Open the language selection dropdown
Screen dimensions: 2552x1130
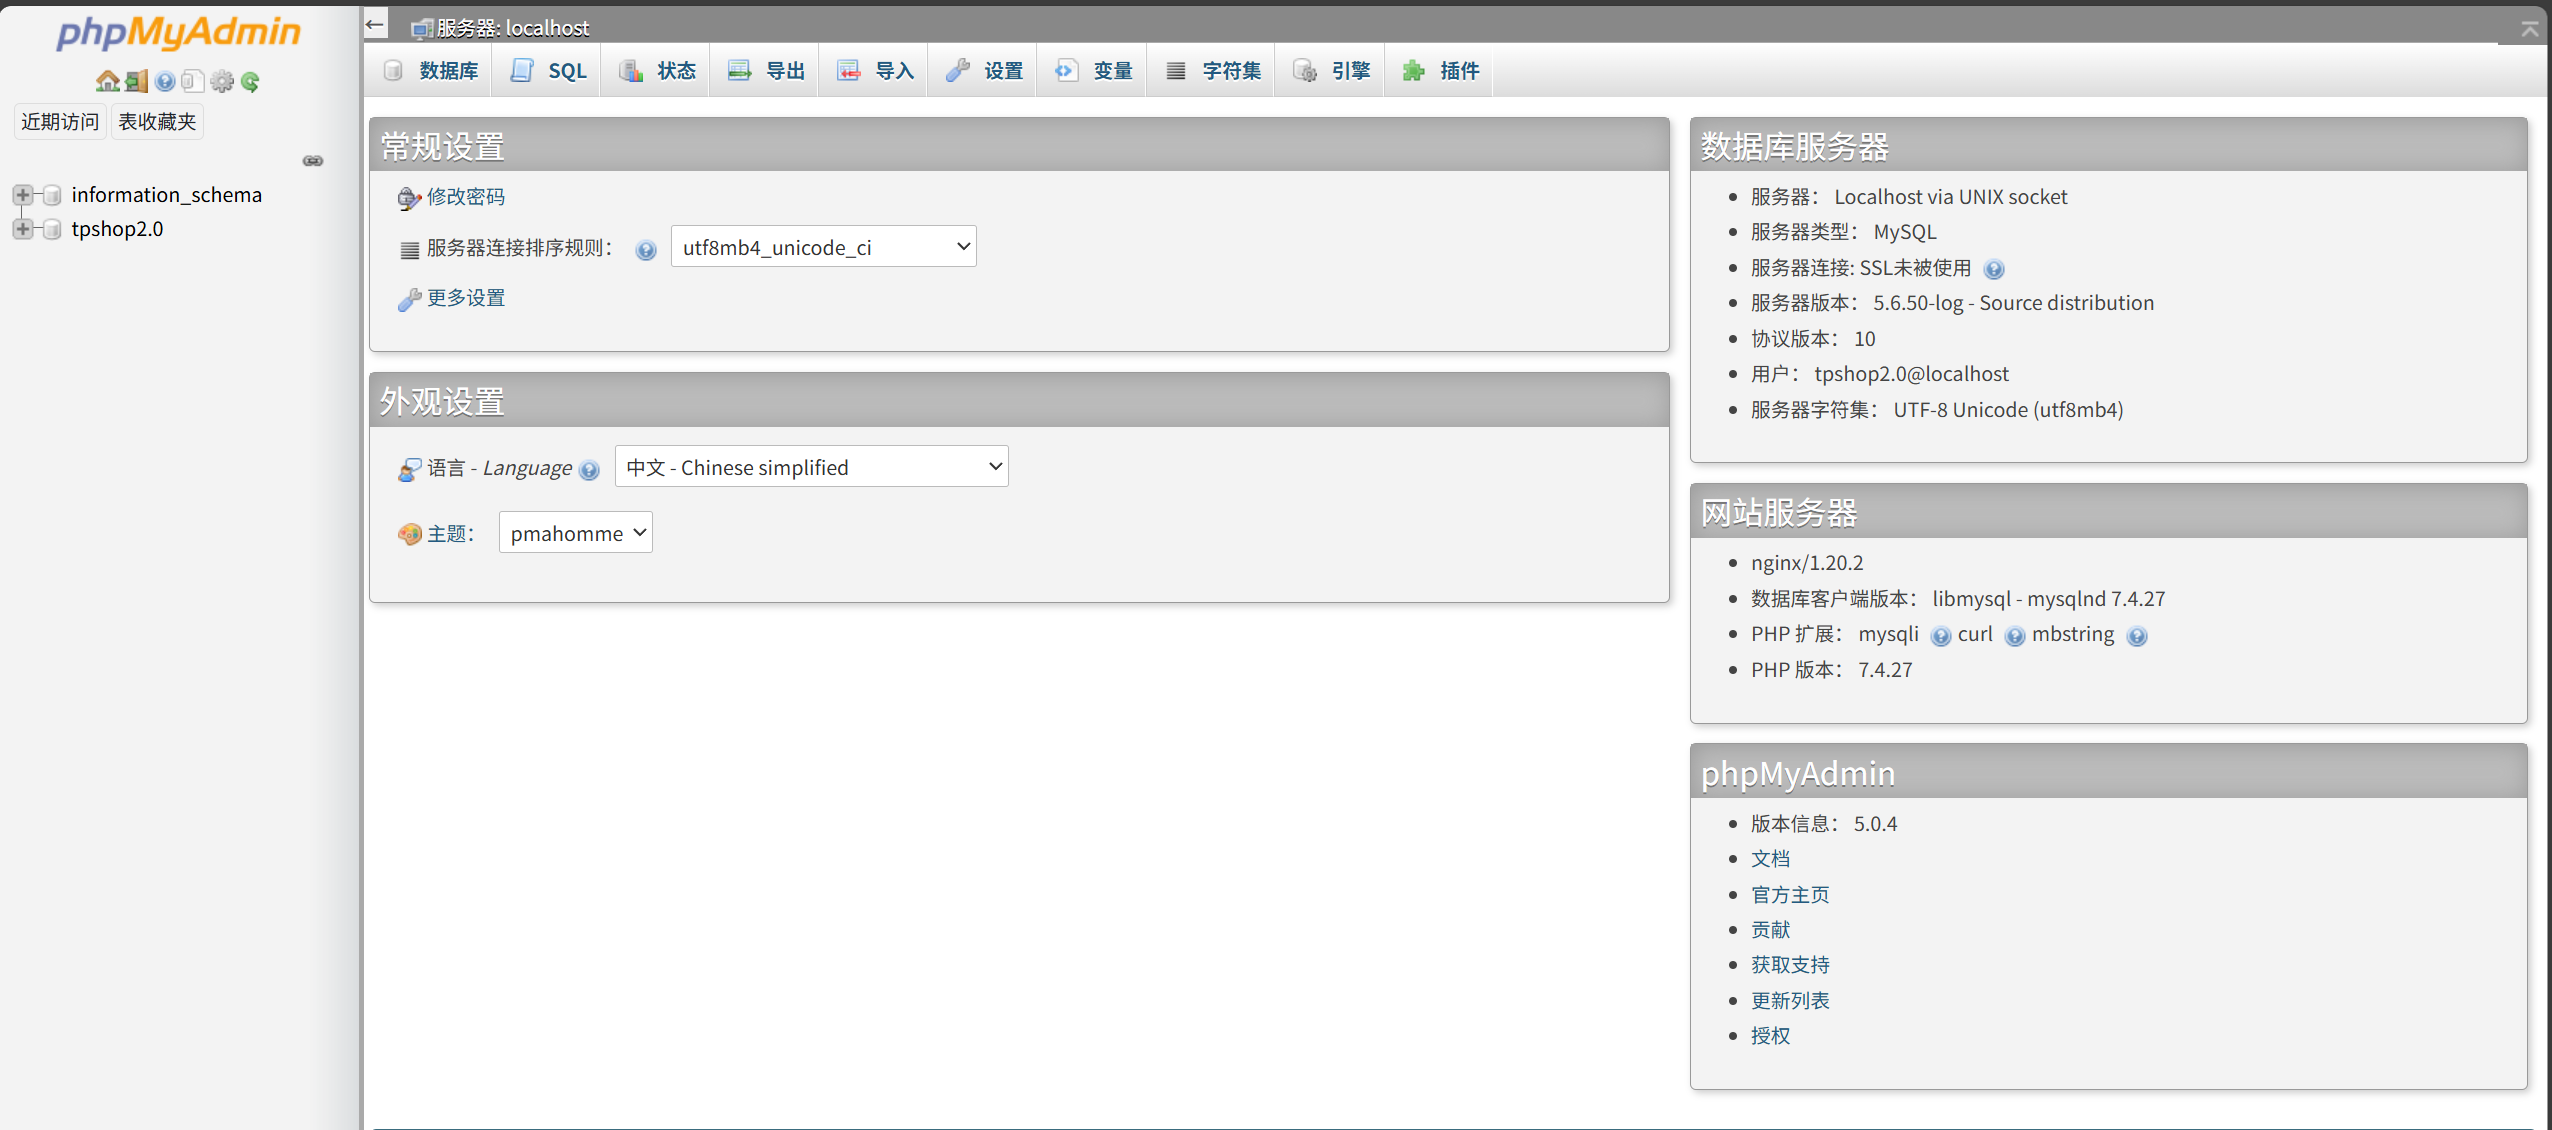click(x=811, y=467)
